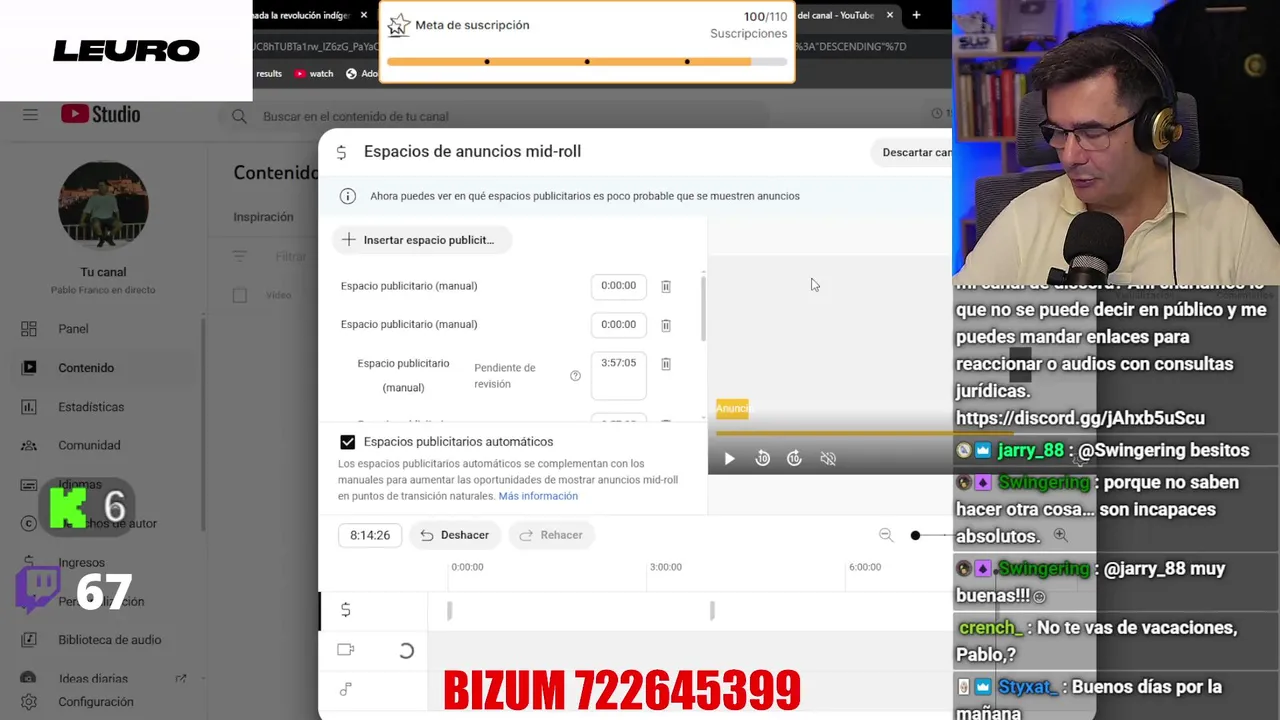Edit the first ad slot 0:00:00 time field
This screenshot has height=720, width=1280.
pos(618,286)
